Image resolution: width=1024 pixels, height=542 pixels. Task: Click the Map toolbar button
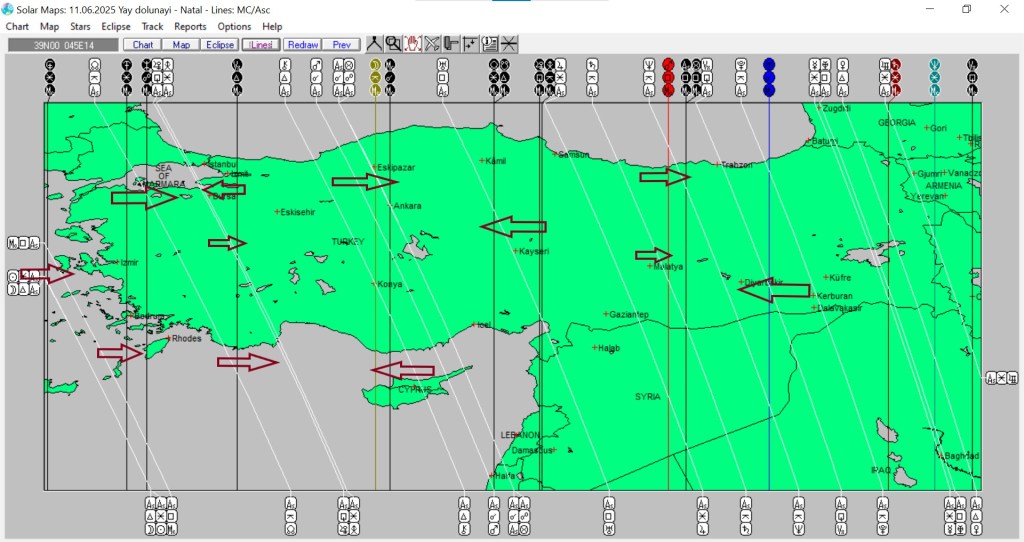(181, 45)
